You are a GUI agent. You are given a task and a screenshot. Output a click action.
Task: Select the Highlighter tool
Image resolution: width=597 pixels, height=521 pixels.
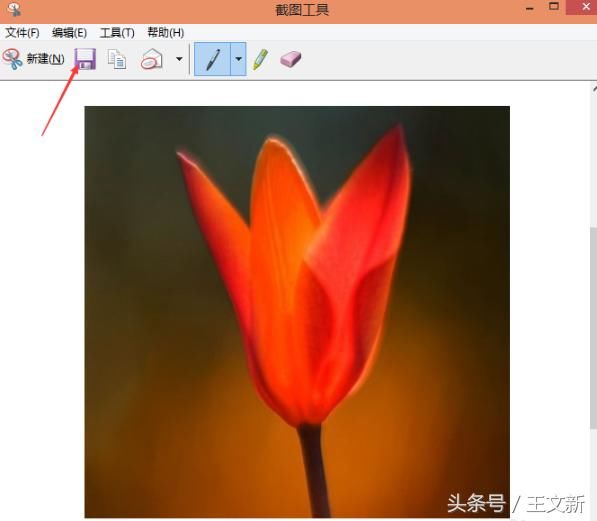click(261, 59)
